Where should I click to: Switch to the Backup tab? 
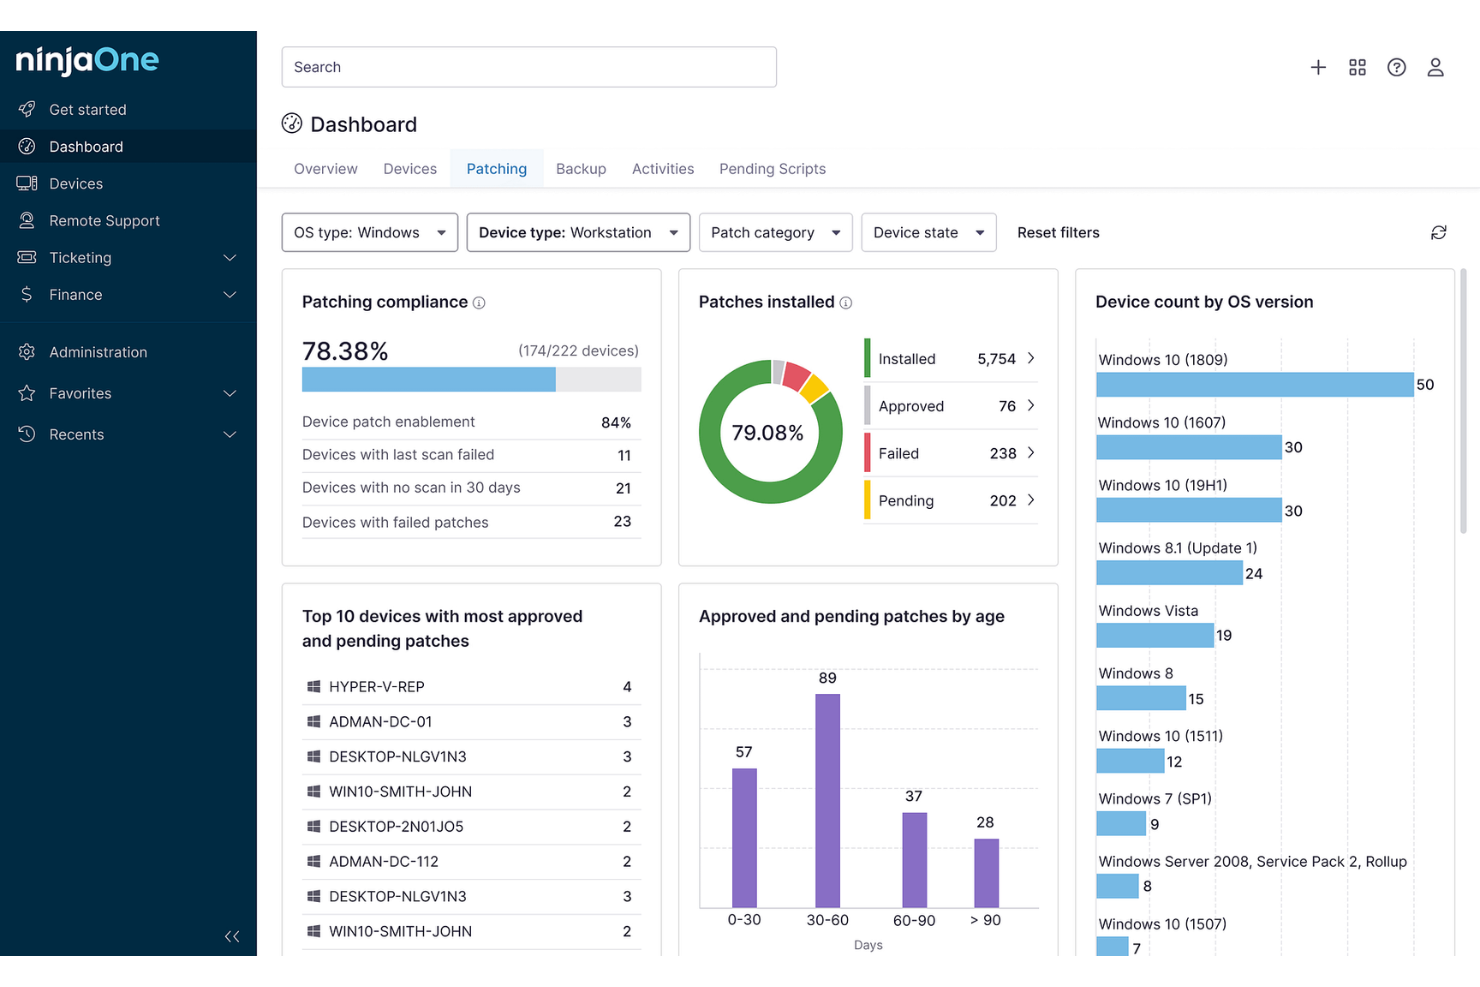[581, 168]
